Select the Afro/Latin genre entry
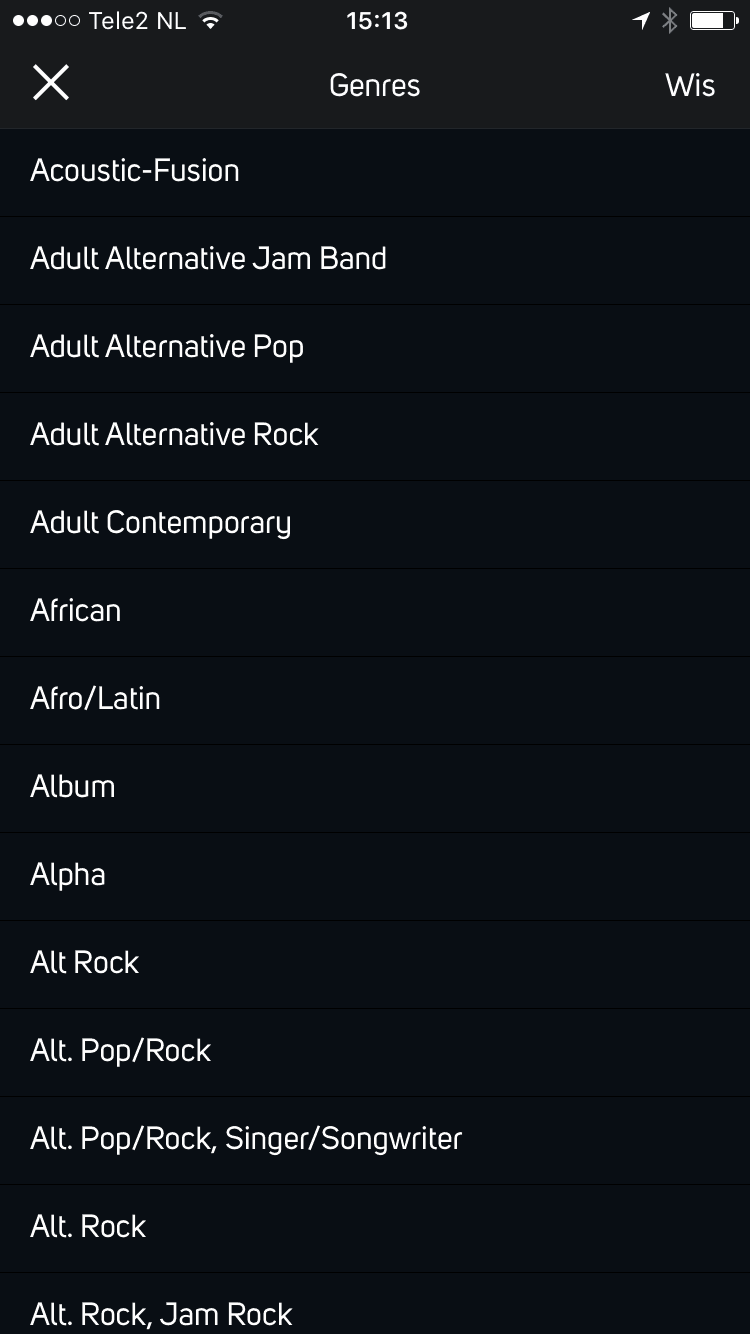Viewport: 750px width, 1334px height. click(375, 700)
